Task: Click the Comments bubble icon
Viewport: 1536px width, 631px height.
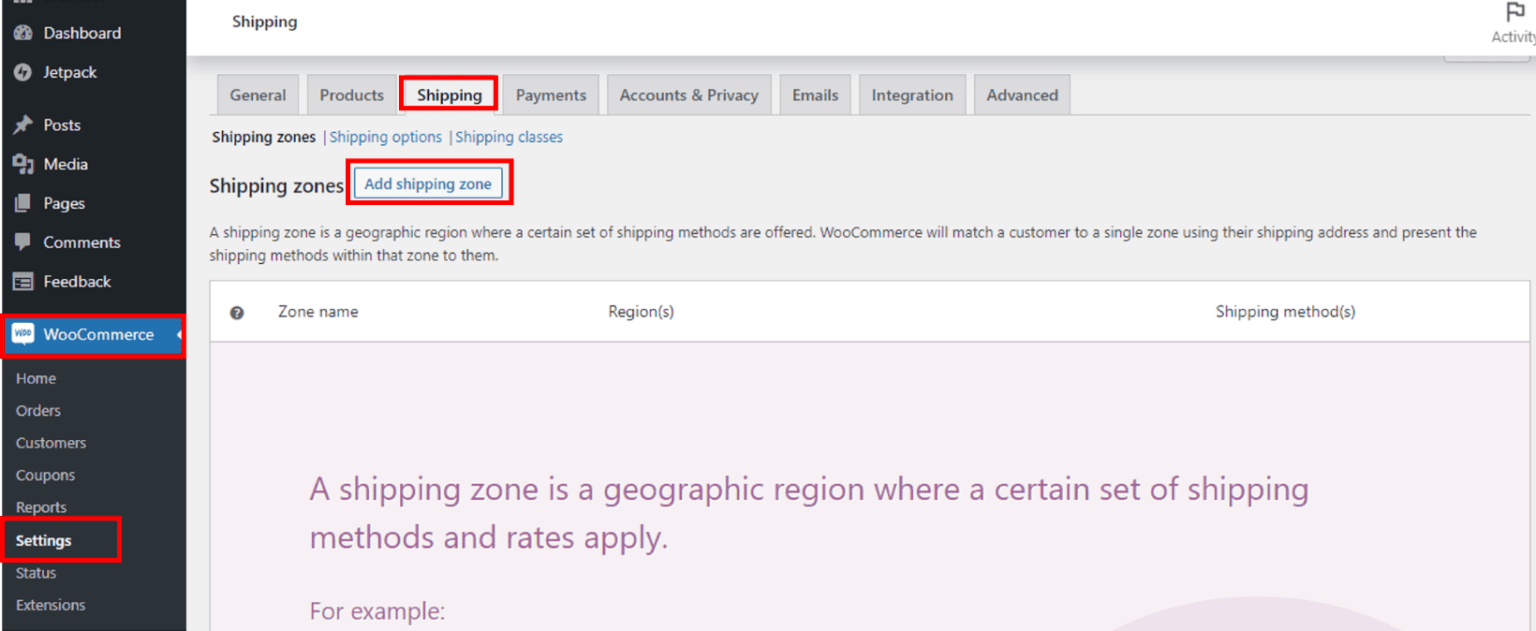Action: [x=22, y=242]
